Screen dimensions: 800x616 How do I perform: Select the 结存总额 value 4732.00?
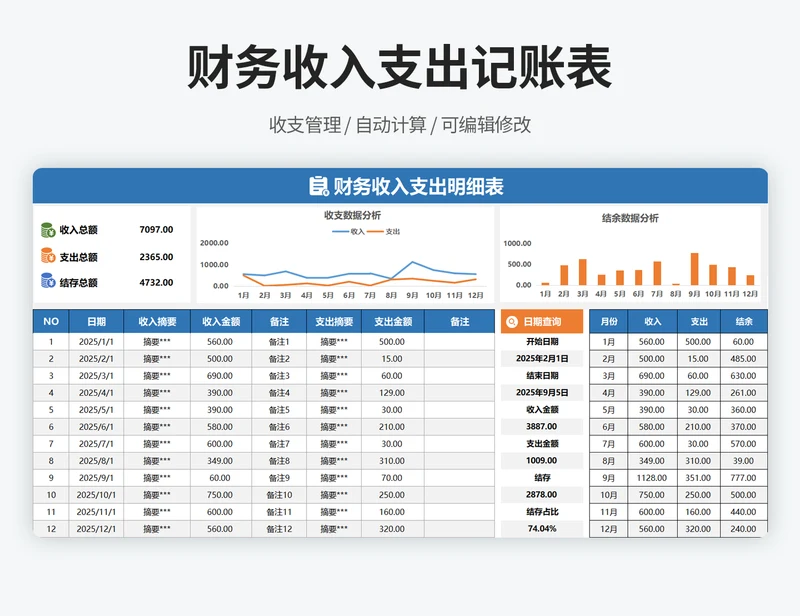(156, 282)
